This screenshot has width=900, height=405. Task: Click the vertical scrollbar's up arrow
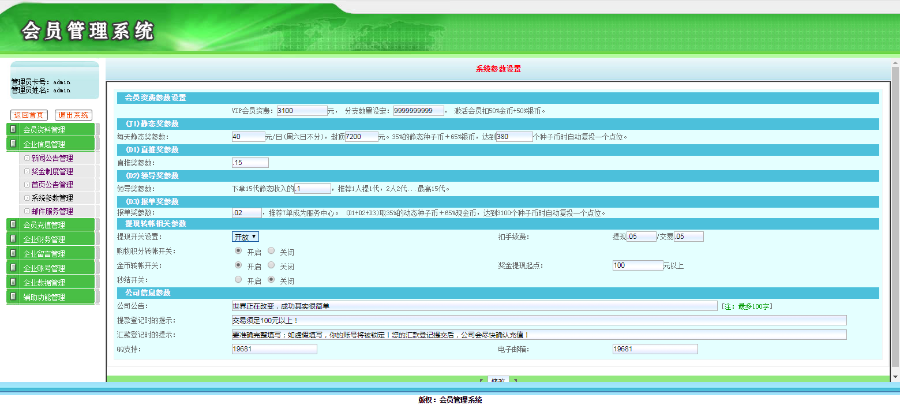[895, 62]
